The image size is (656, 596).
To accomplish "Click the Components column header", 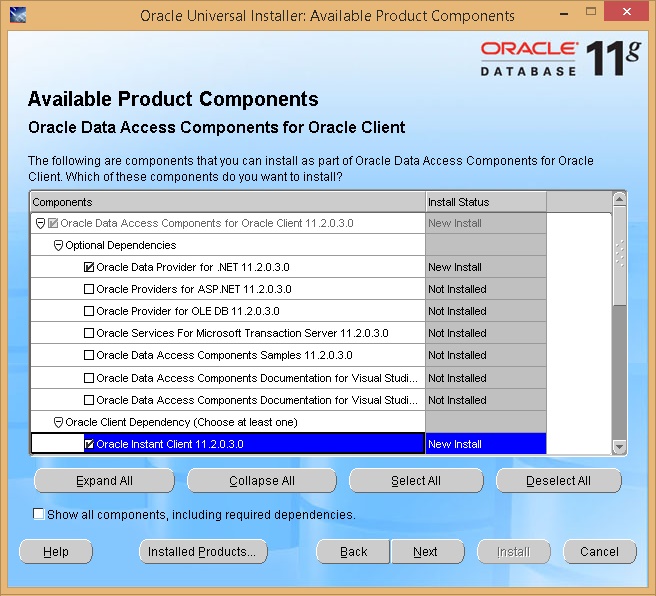I will pos(228,202).
